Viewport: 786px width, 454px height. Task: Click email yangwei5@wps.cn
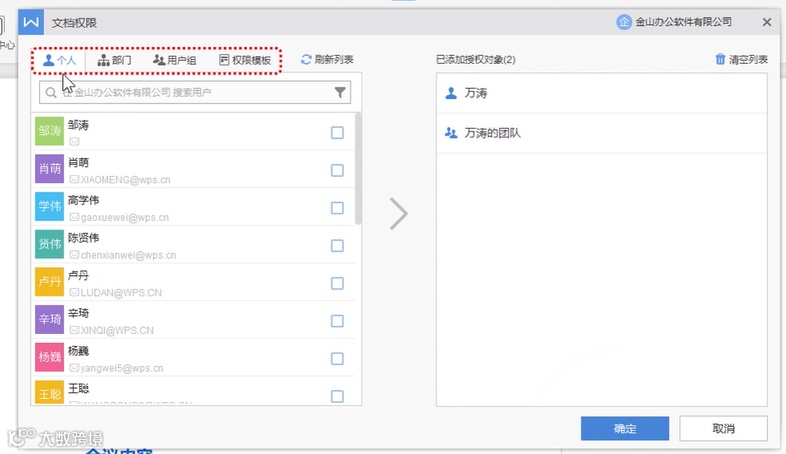click(x=122, y=368)
